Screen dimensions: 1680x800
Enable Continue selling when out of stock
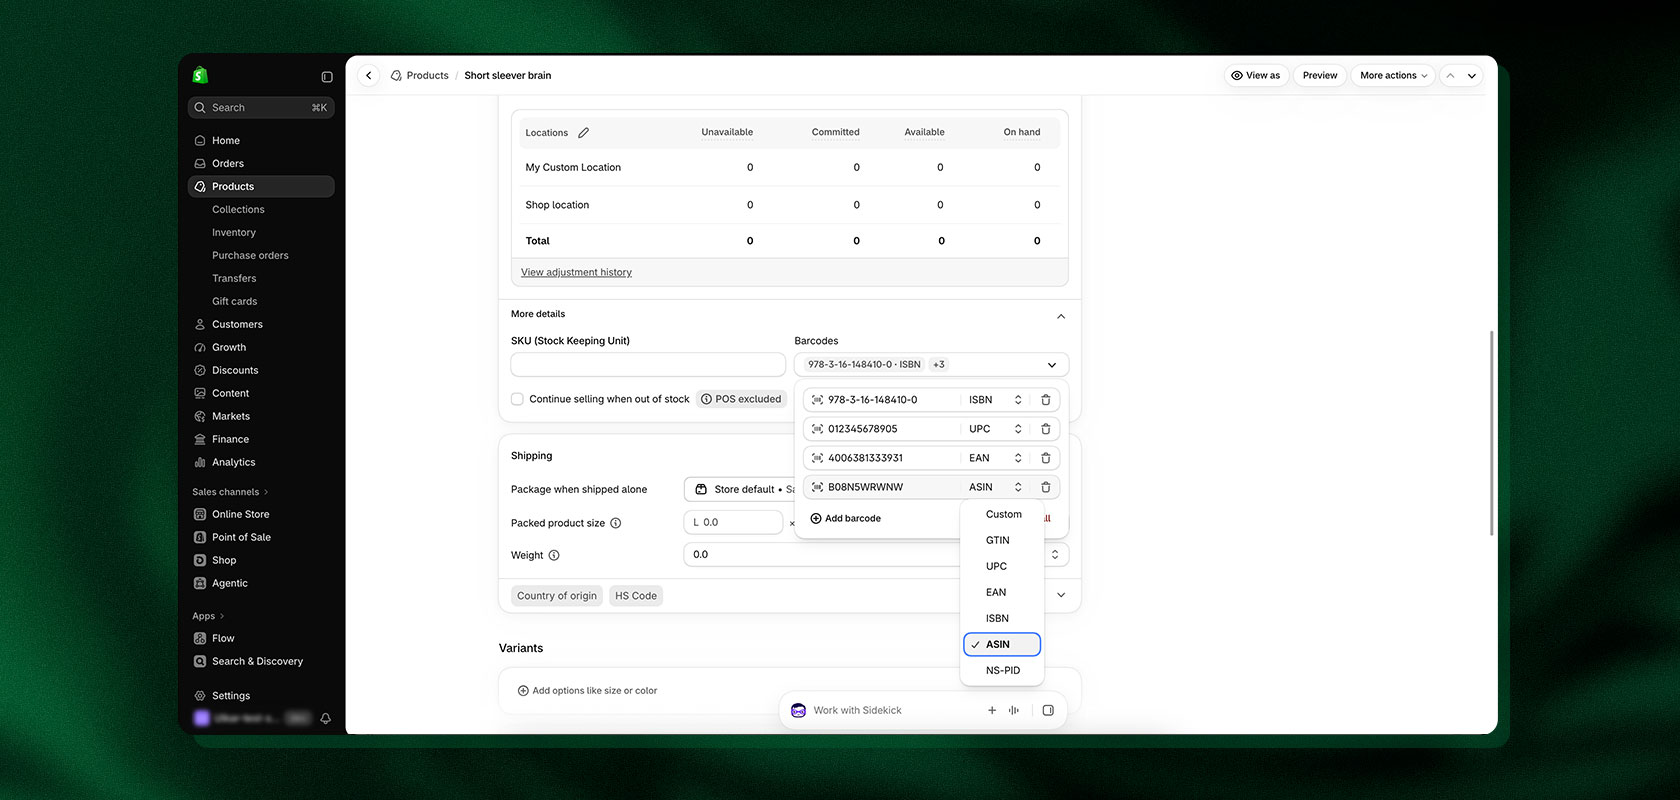[x=517, y=399]
